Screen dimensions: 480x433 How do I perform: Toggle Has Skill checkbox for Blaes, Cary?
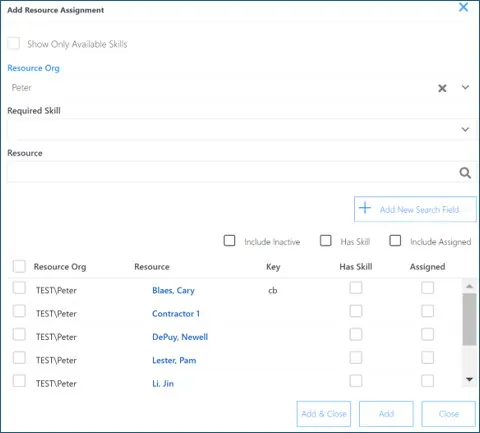(356, 288)
